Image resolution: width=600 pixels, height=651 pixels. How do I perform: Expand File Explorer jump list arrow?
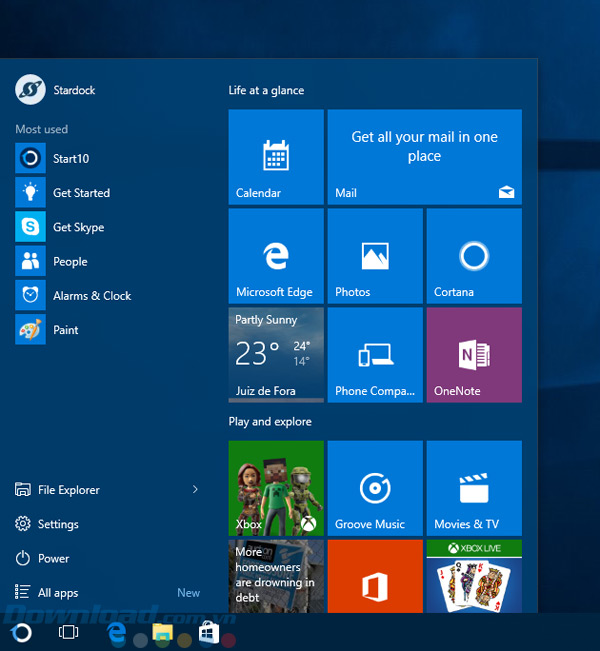point(195,490)
